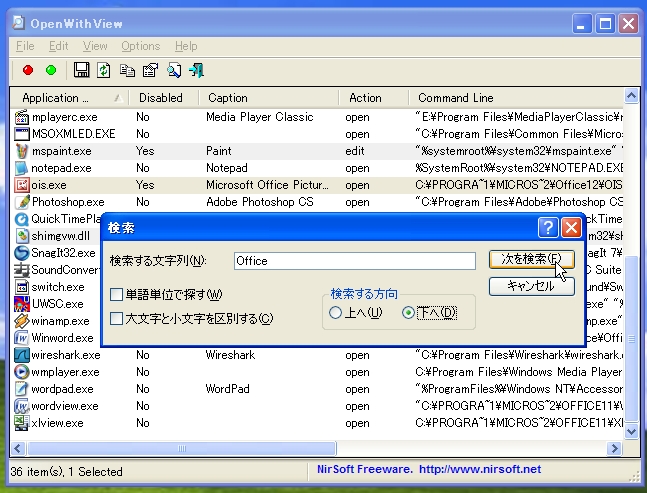Sort by the Command Line column header
The height and width of the screenshot is (493, 647).
[516, 98]
